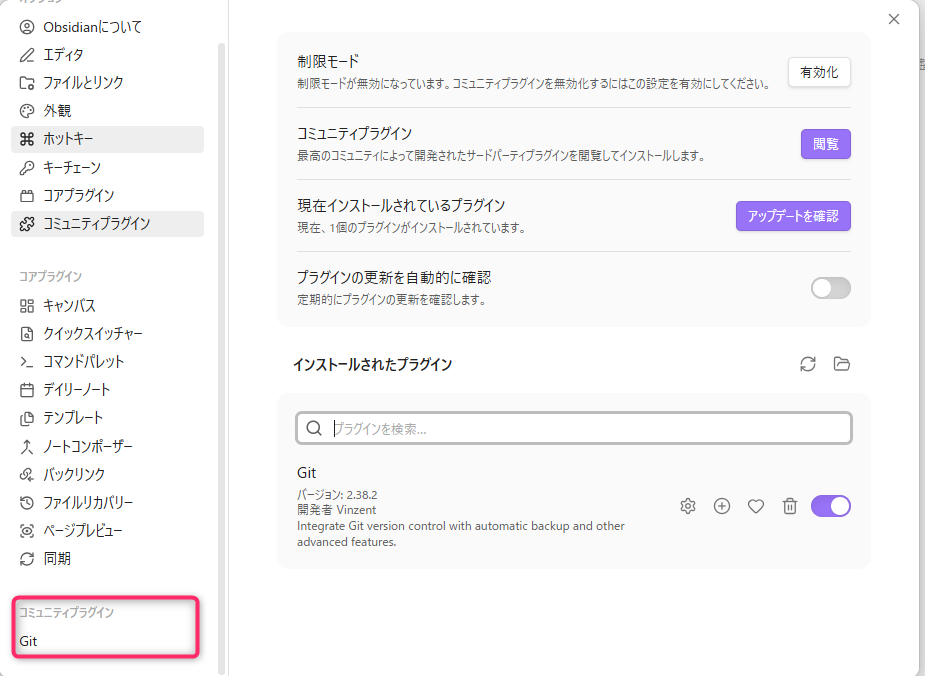The height and width of the screenshot is (676, 925).
Task: Open the Git plugin settings gear icon
Action: click(x=687, y=506)
